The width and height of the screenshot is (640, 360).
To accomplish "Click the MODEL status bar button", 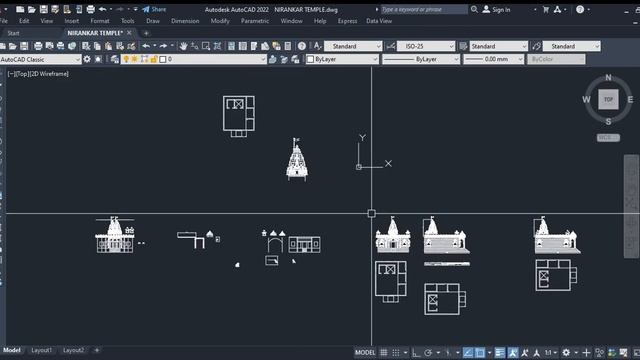I will [365, 353].
